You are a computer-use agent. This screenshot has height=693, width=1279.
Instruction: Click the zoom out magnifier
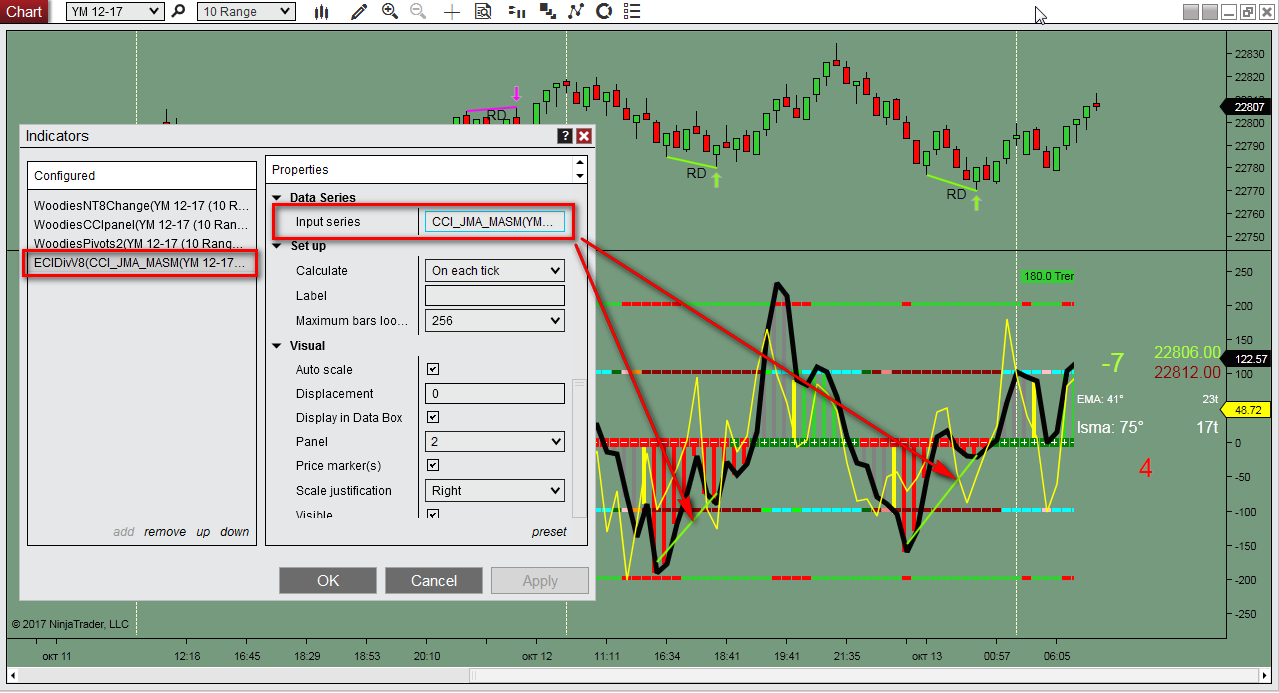pos(418,12)
